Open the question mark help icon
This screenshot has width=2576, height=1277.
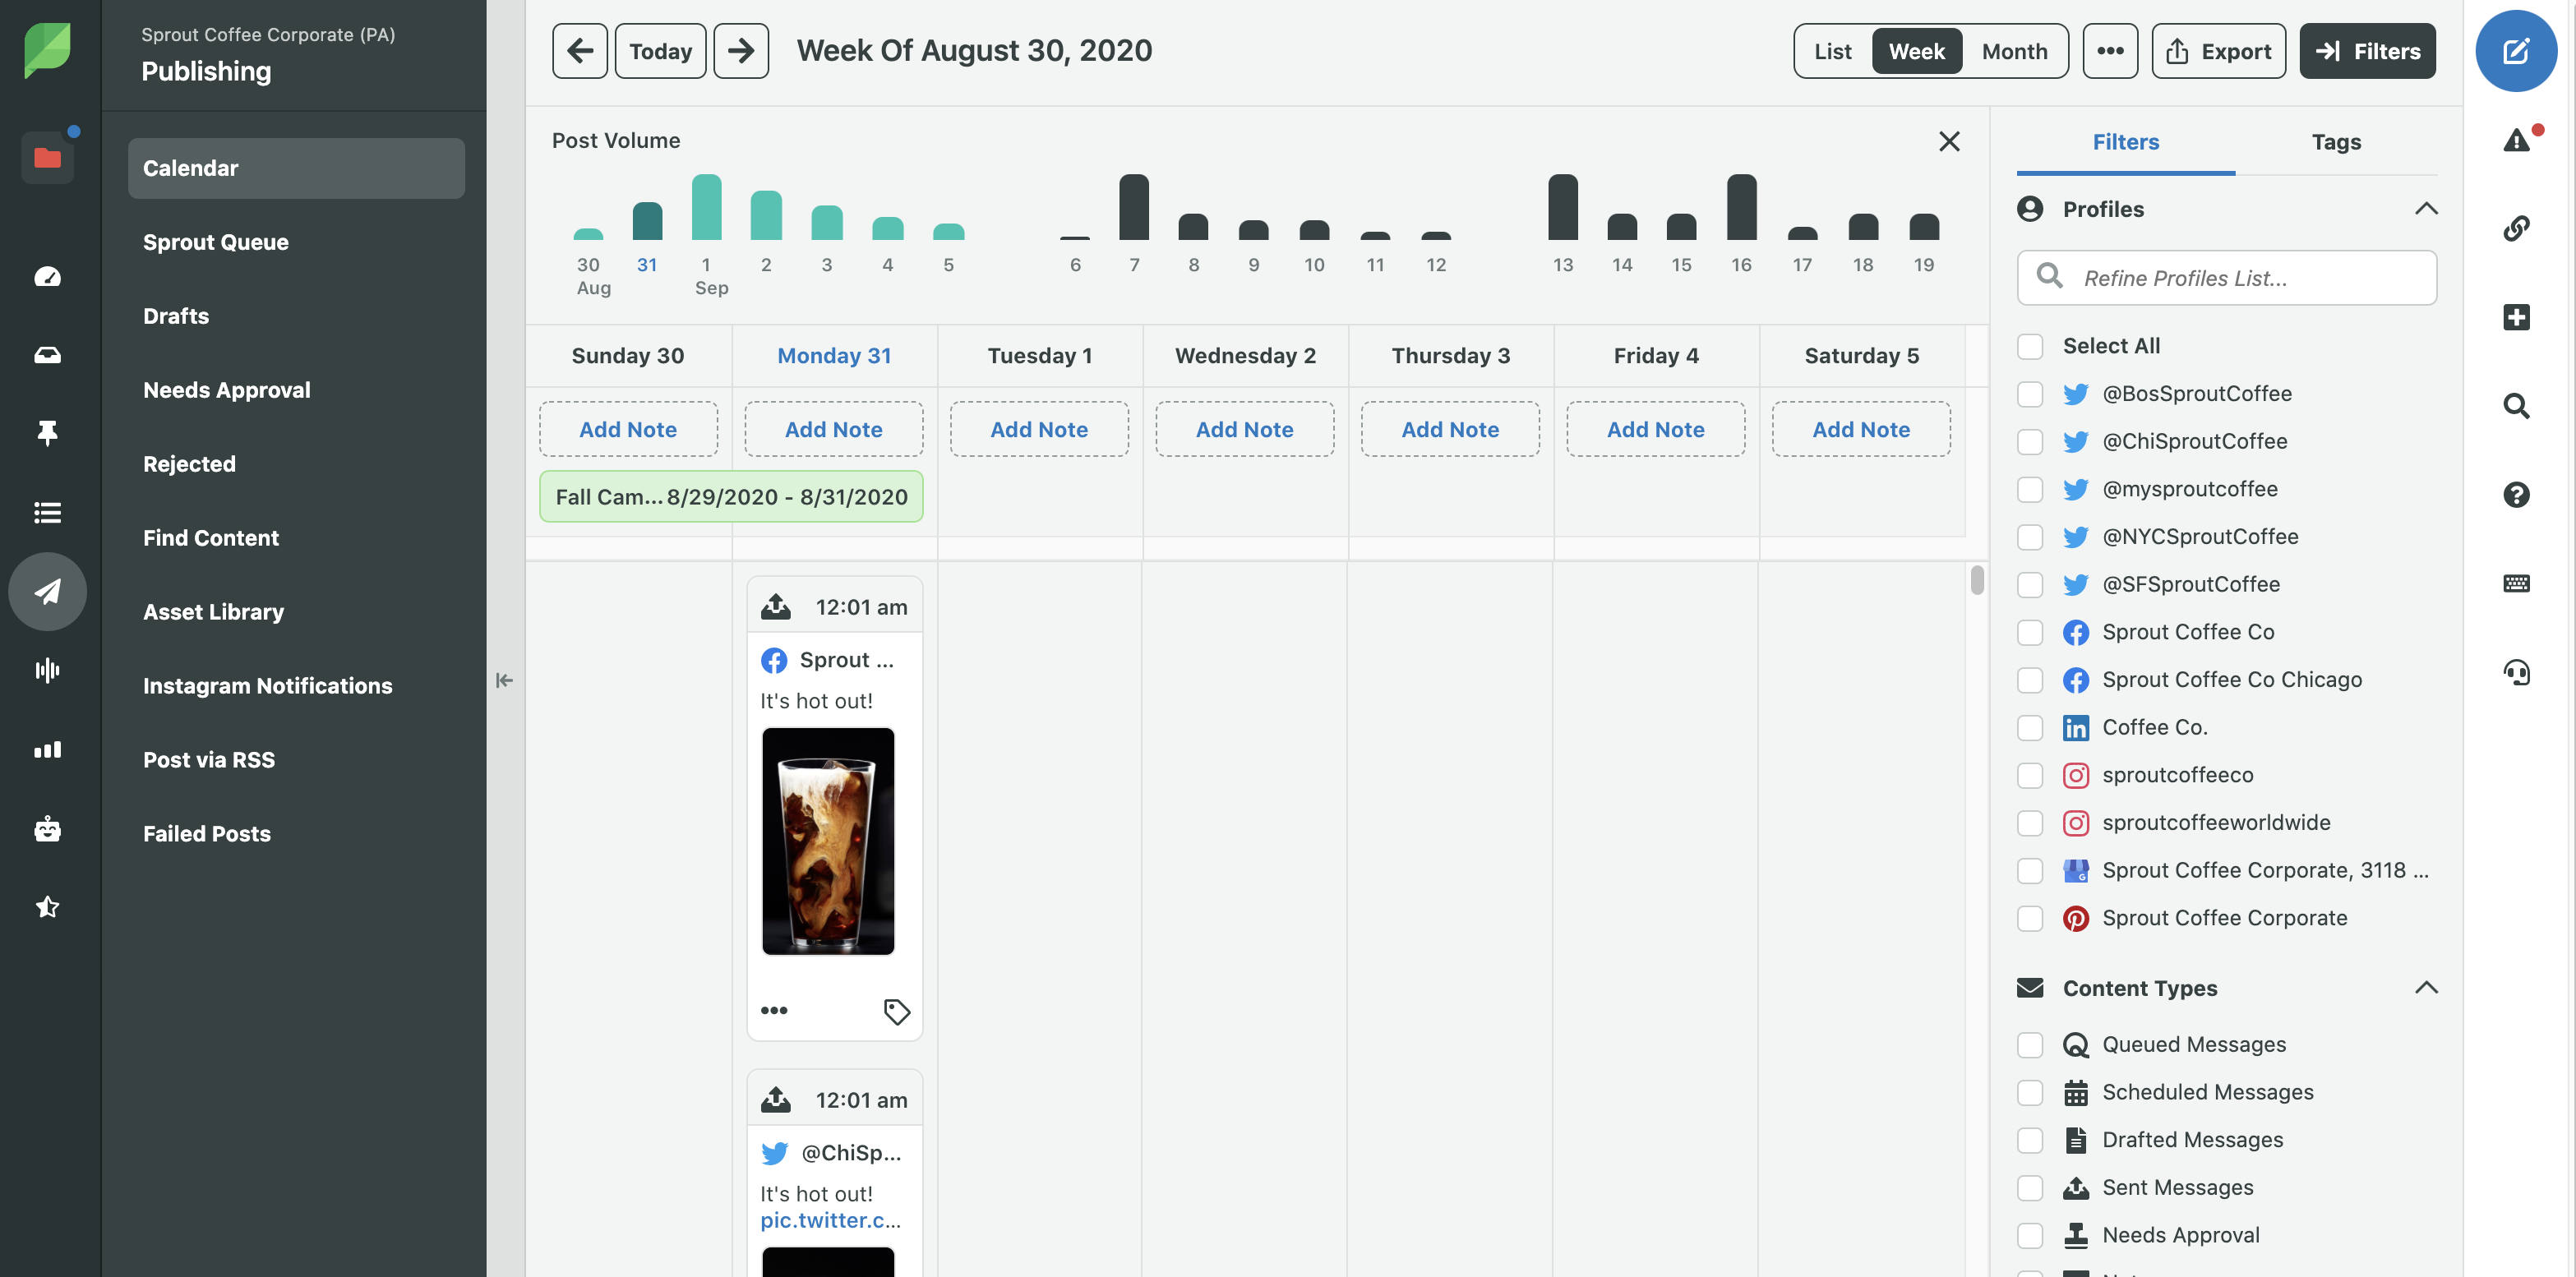(x=2516, y=494)
